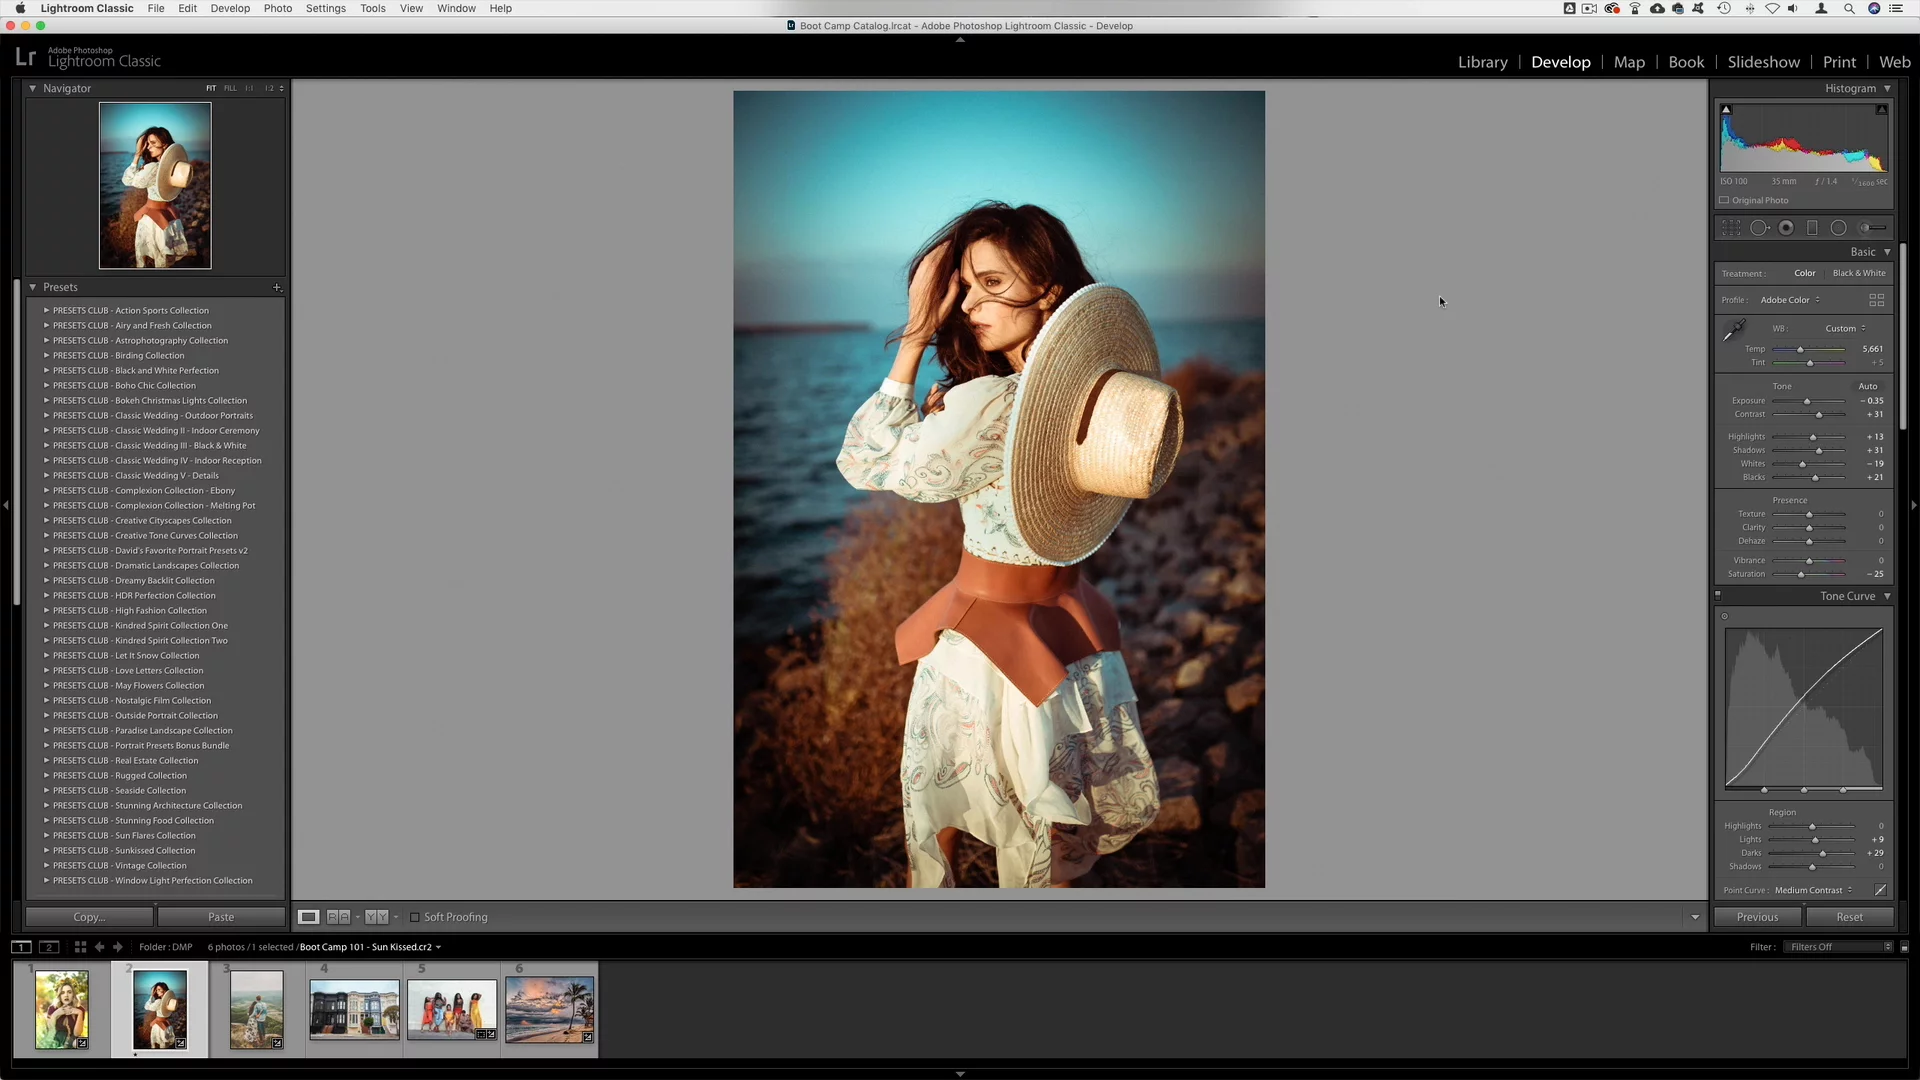This screenshot has width=1920, height=1080.
Task: Click the Exposure slider handle
Action: click(x=1807, y=401)
